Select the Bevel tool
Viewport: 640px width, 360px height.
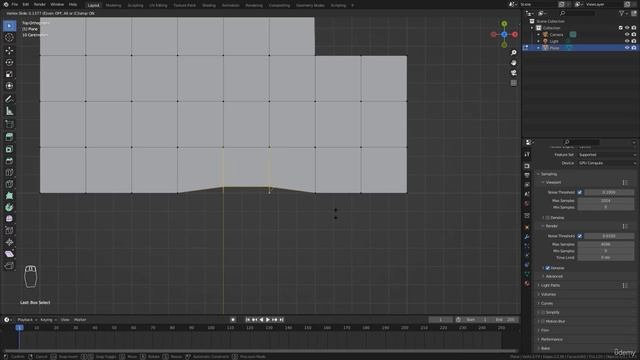(x=9, y=161)
